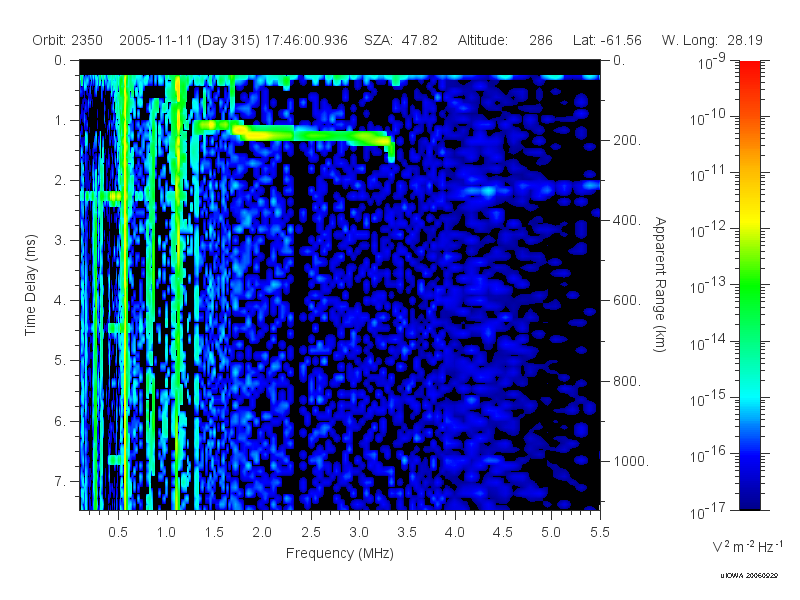
Task: Click the V² m⁻² Hz⁻¹ units label
Action: (747, 546)
